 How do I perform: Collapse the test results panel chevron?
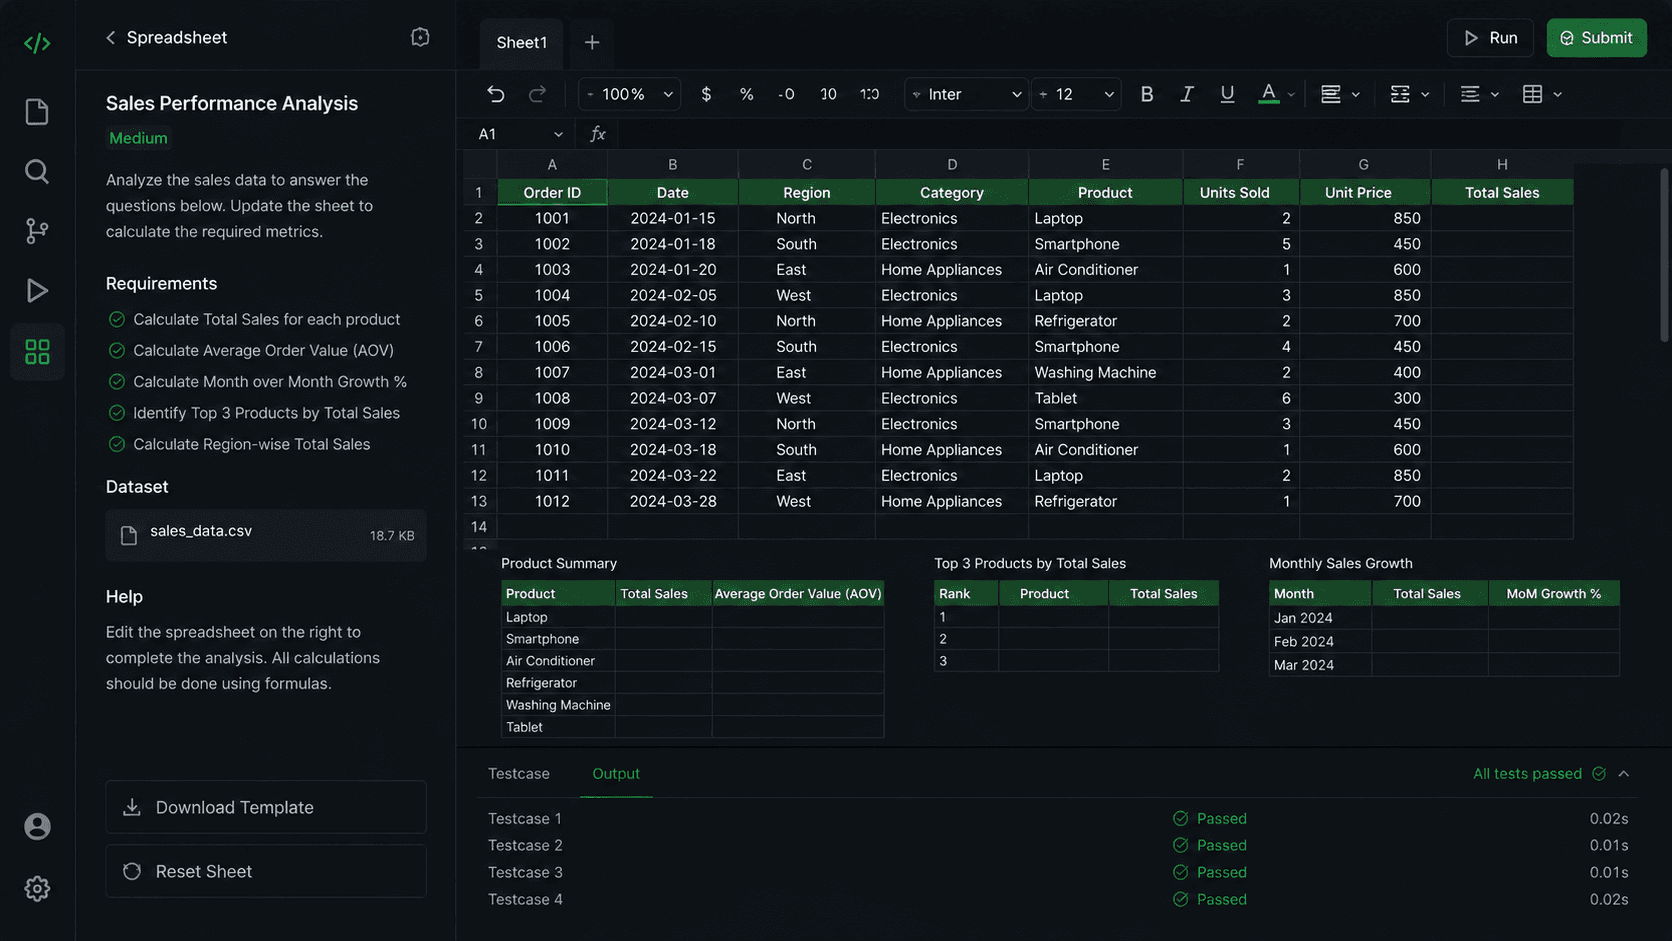[1624, 774]
